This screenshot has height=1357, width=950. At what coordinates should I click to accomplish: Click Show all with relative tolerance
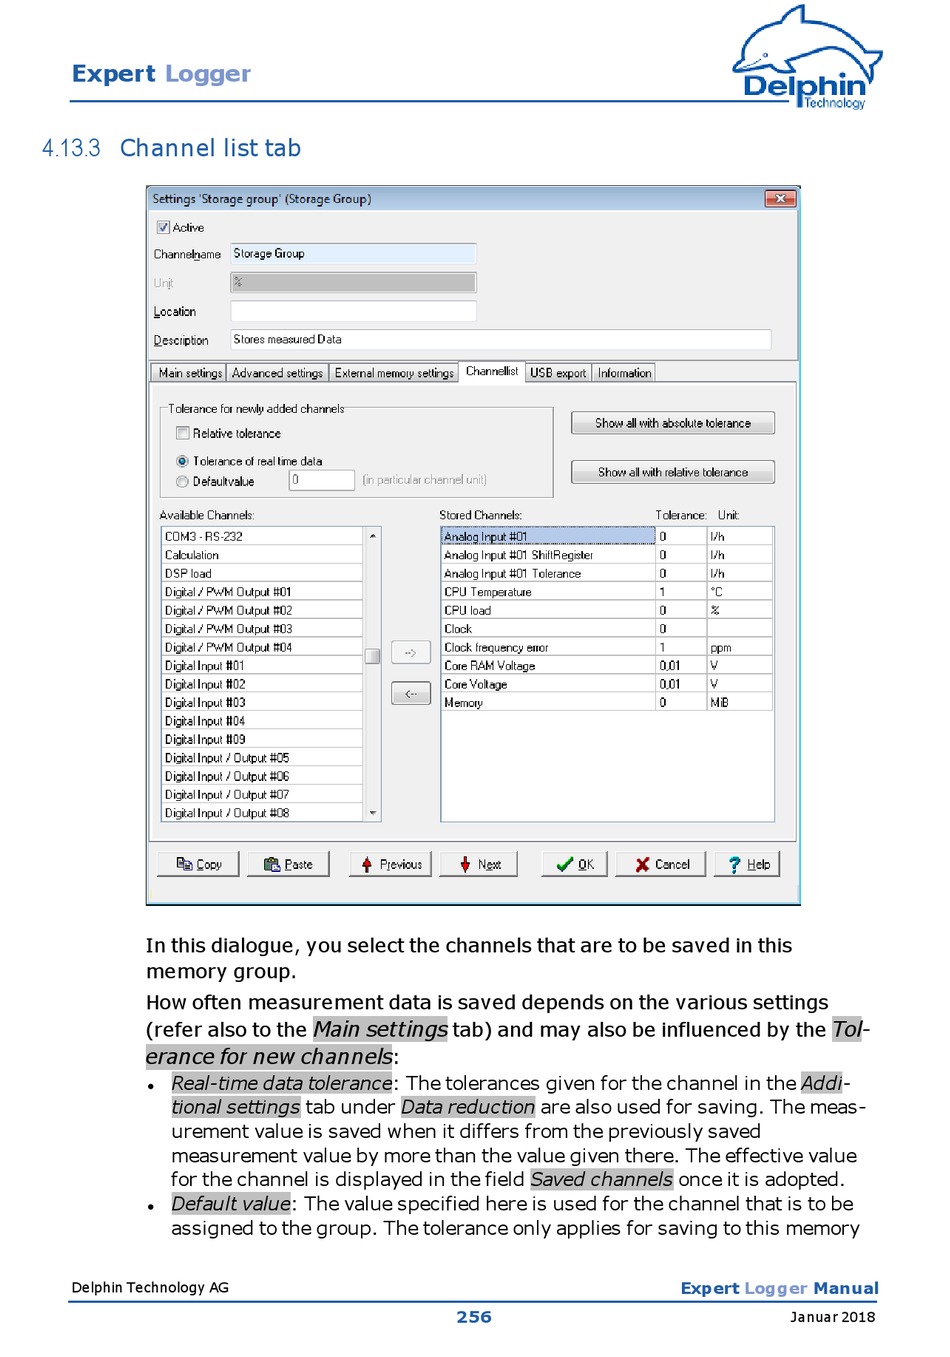673,472
